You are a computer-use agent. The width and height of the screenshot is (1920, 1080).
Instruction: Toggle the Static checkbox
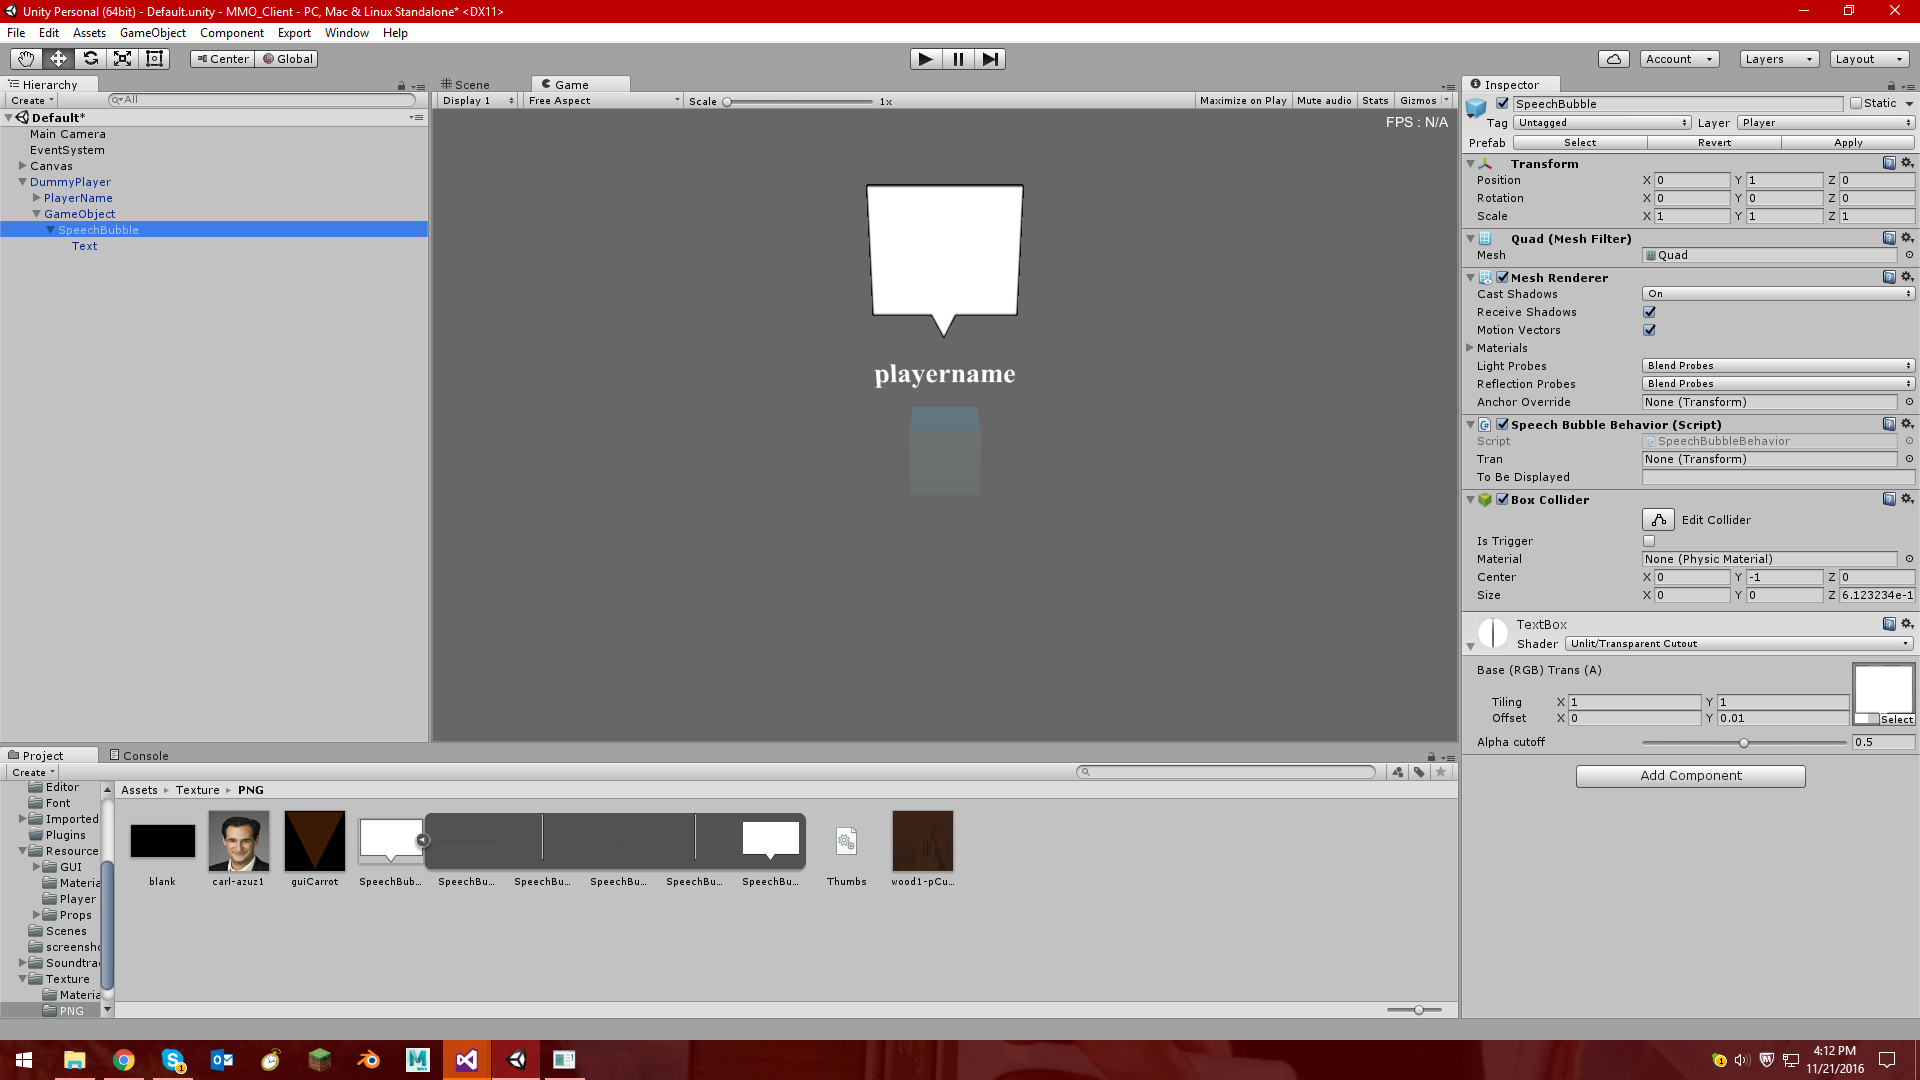[1856, 103]
